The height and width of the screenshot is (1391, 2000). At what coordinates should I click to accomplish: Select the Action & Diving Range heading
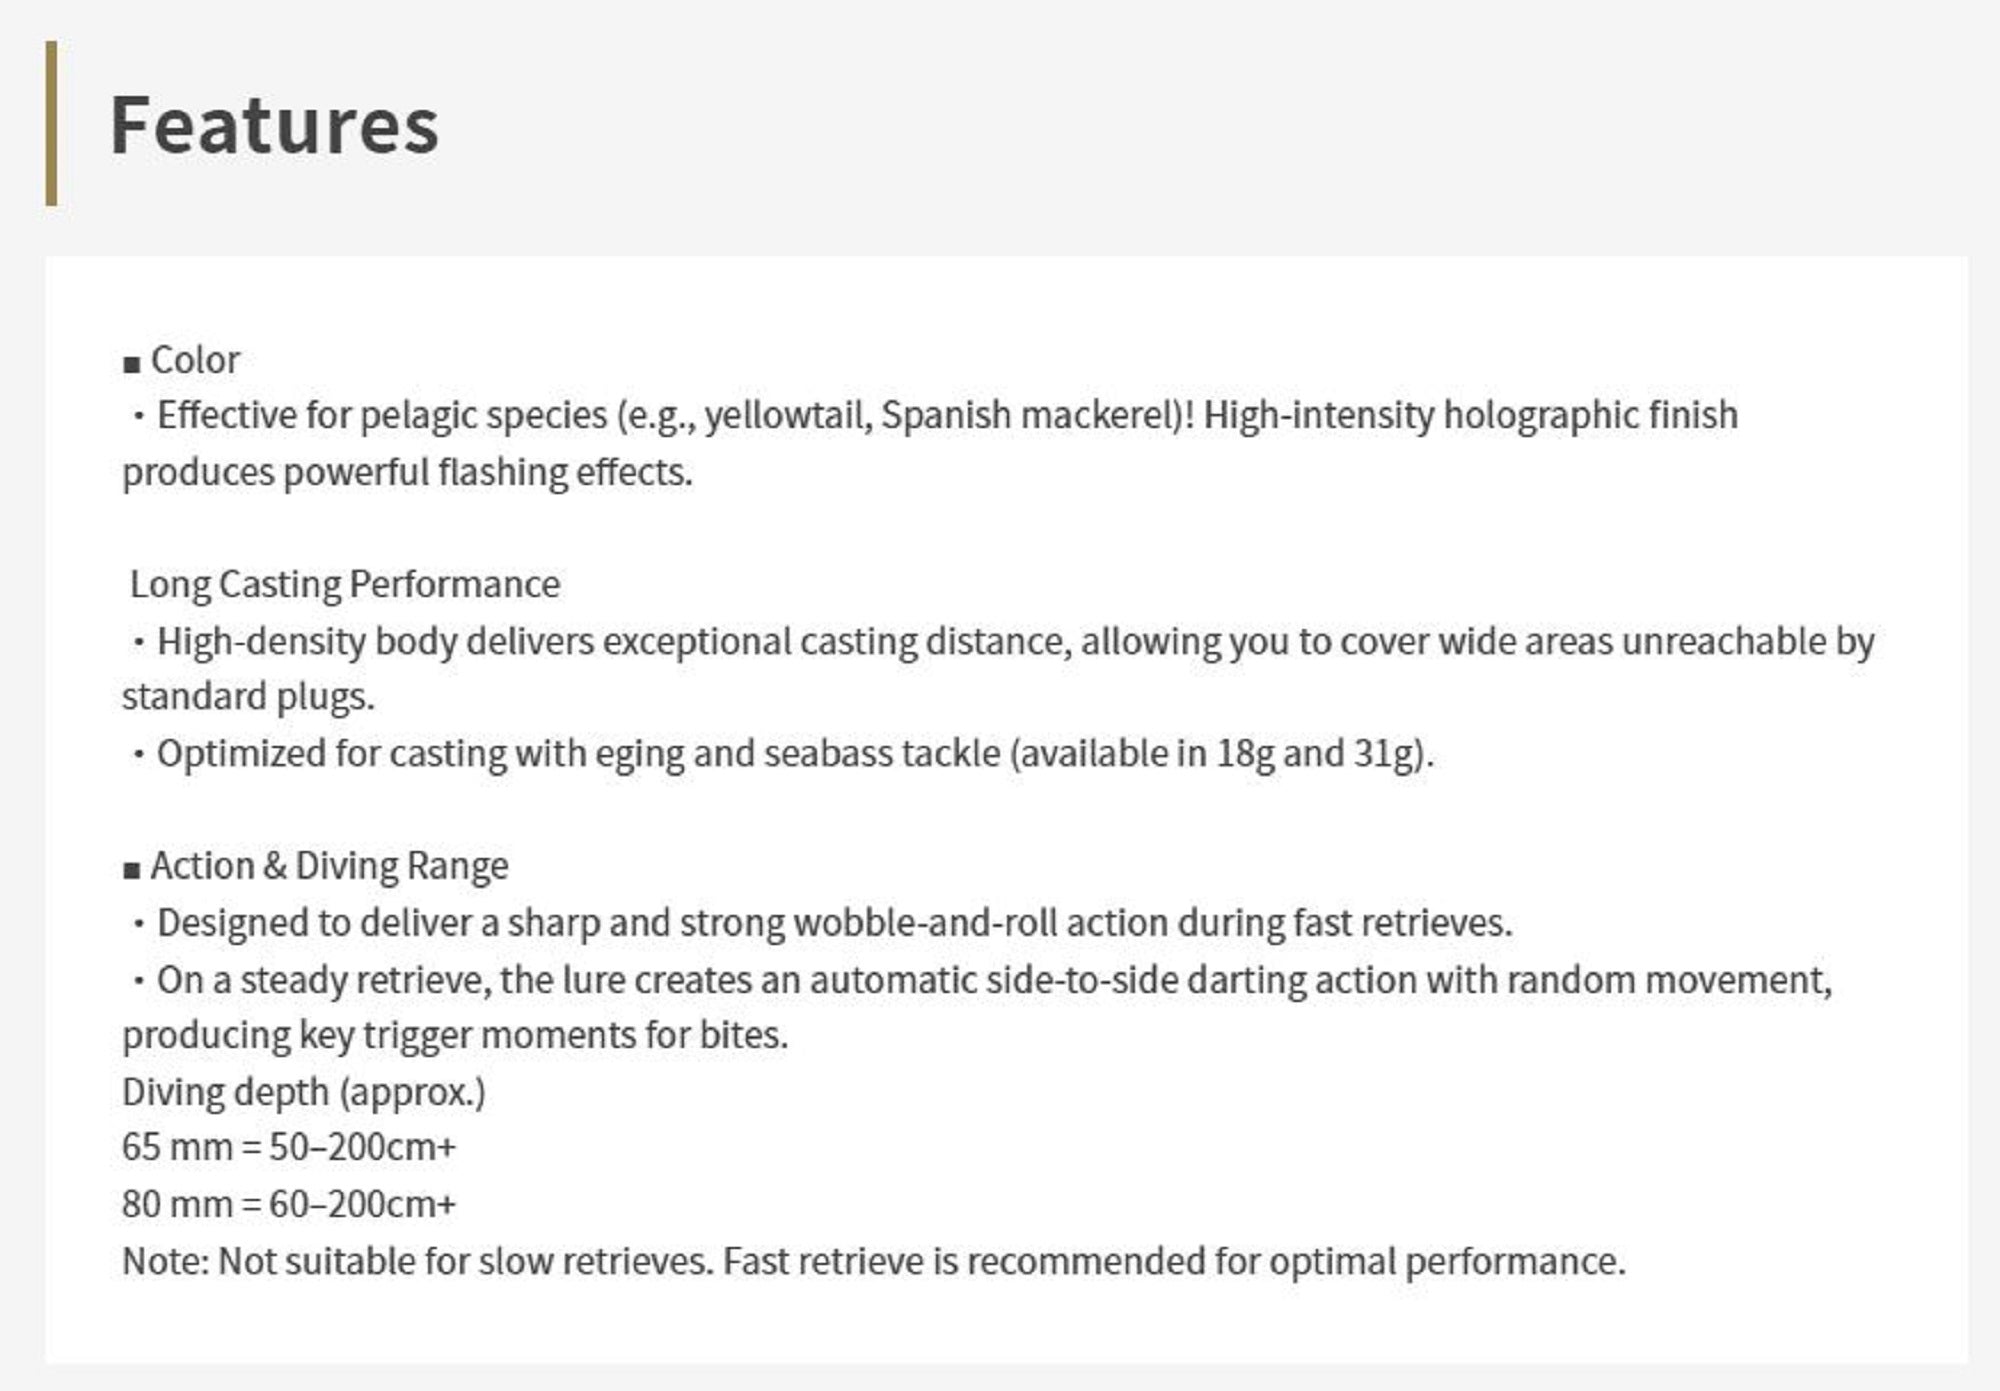point(329,866)
